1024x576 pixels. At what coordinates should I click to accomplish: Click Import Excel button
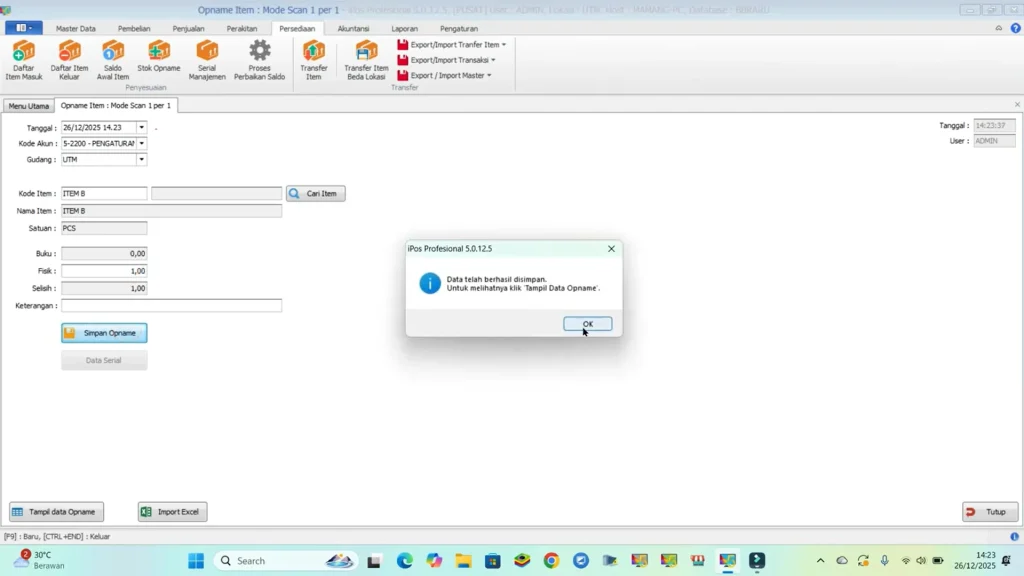(172, 512)
